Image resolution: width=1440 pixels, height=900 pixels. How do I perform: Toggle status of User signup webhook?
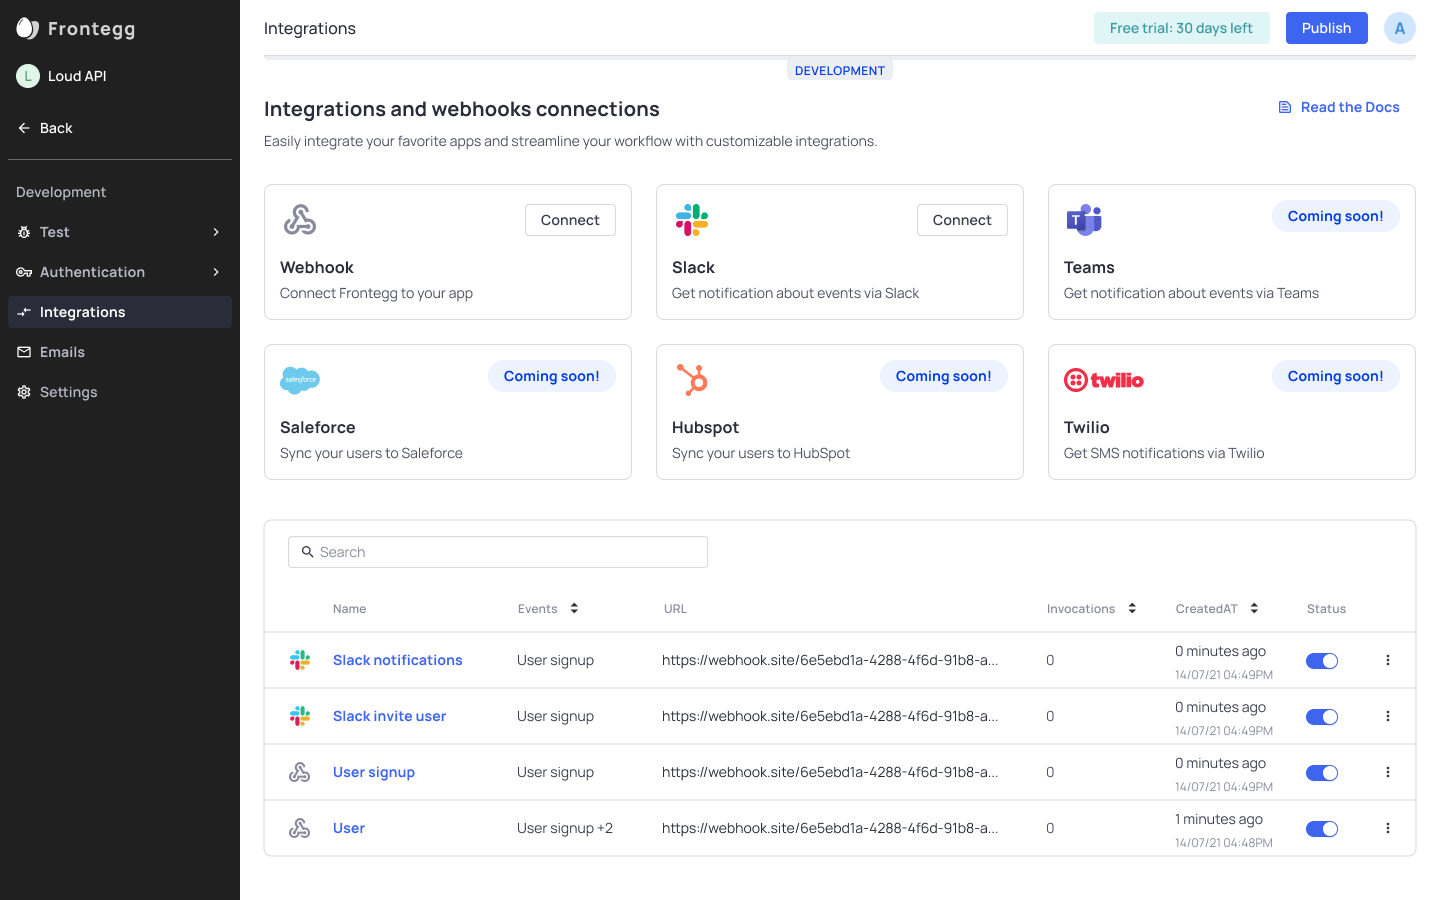pyautogui.click(x=1322, y=773)
